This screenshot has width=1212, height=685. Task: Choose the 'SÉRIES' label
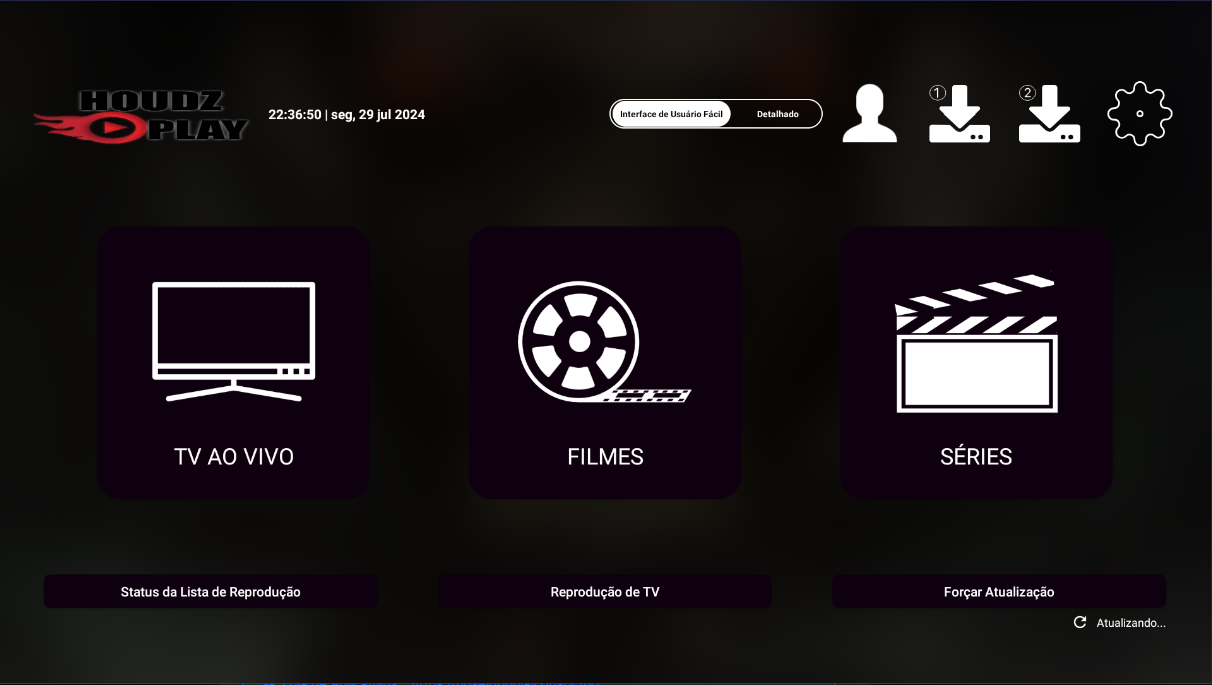(x=976, y=457)
